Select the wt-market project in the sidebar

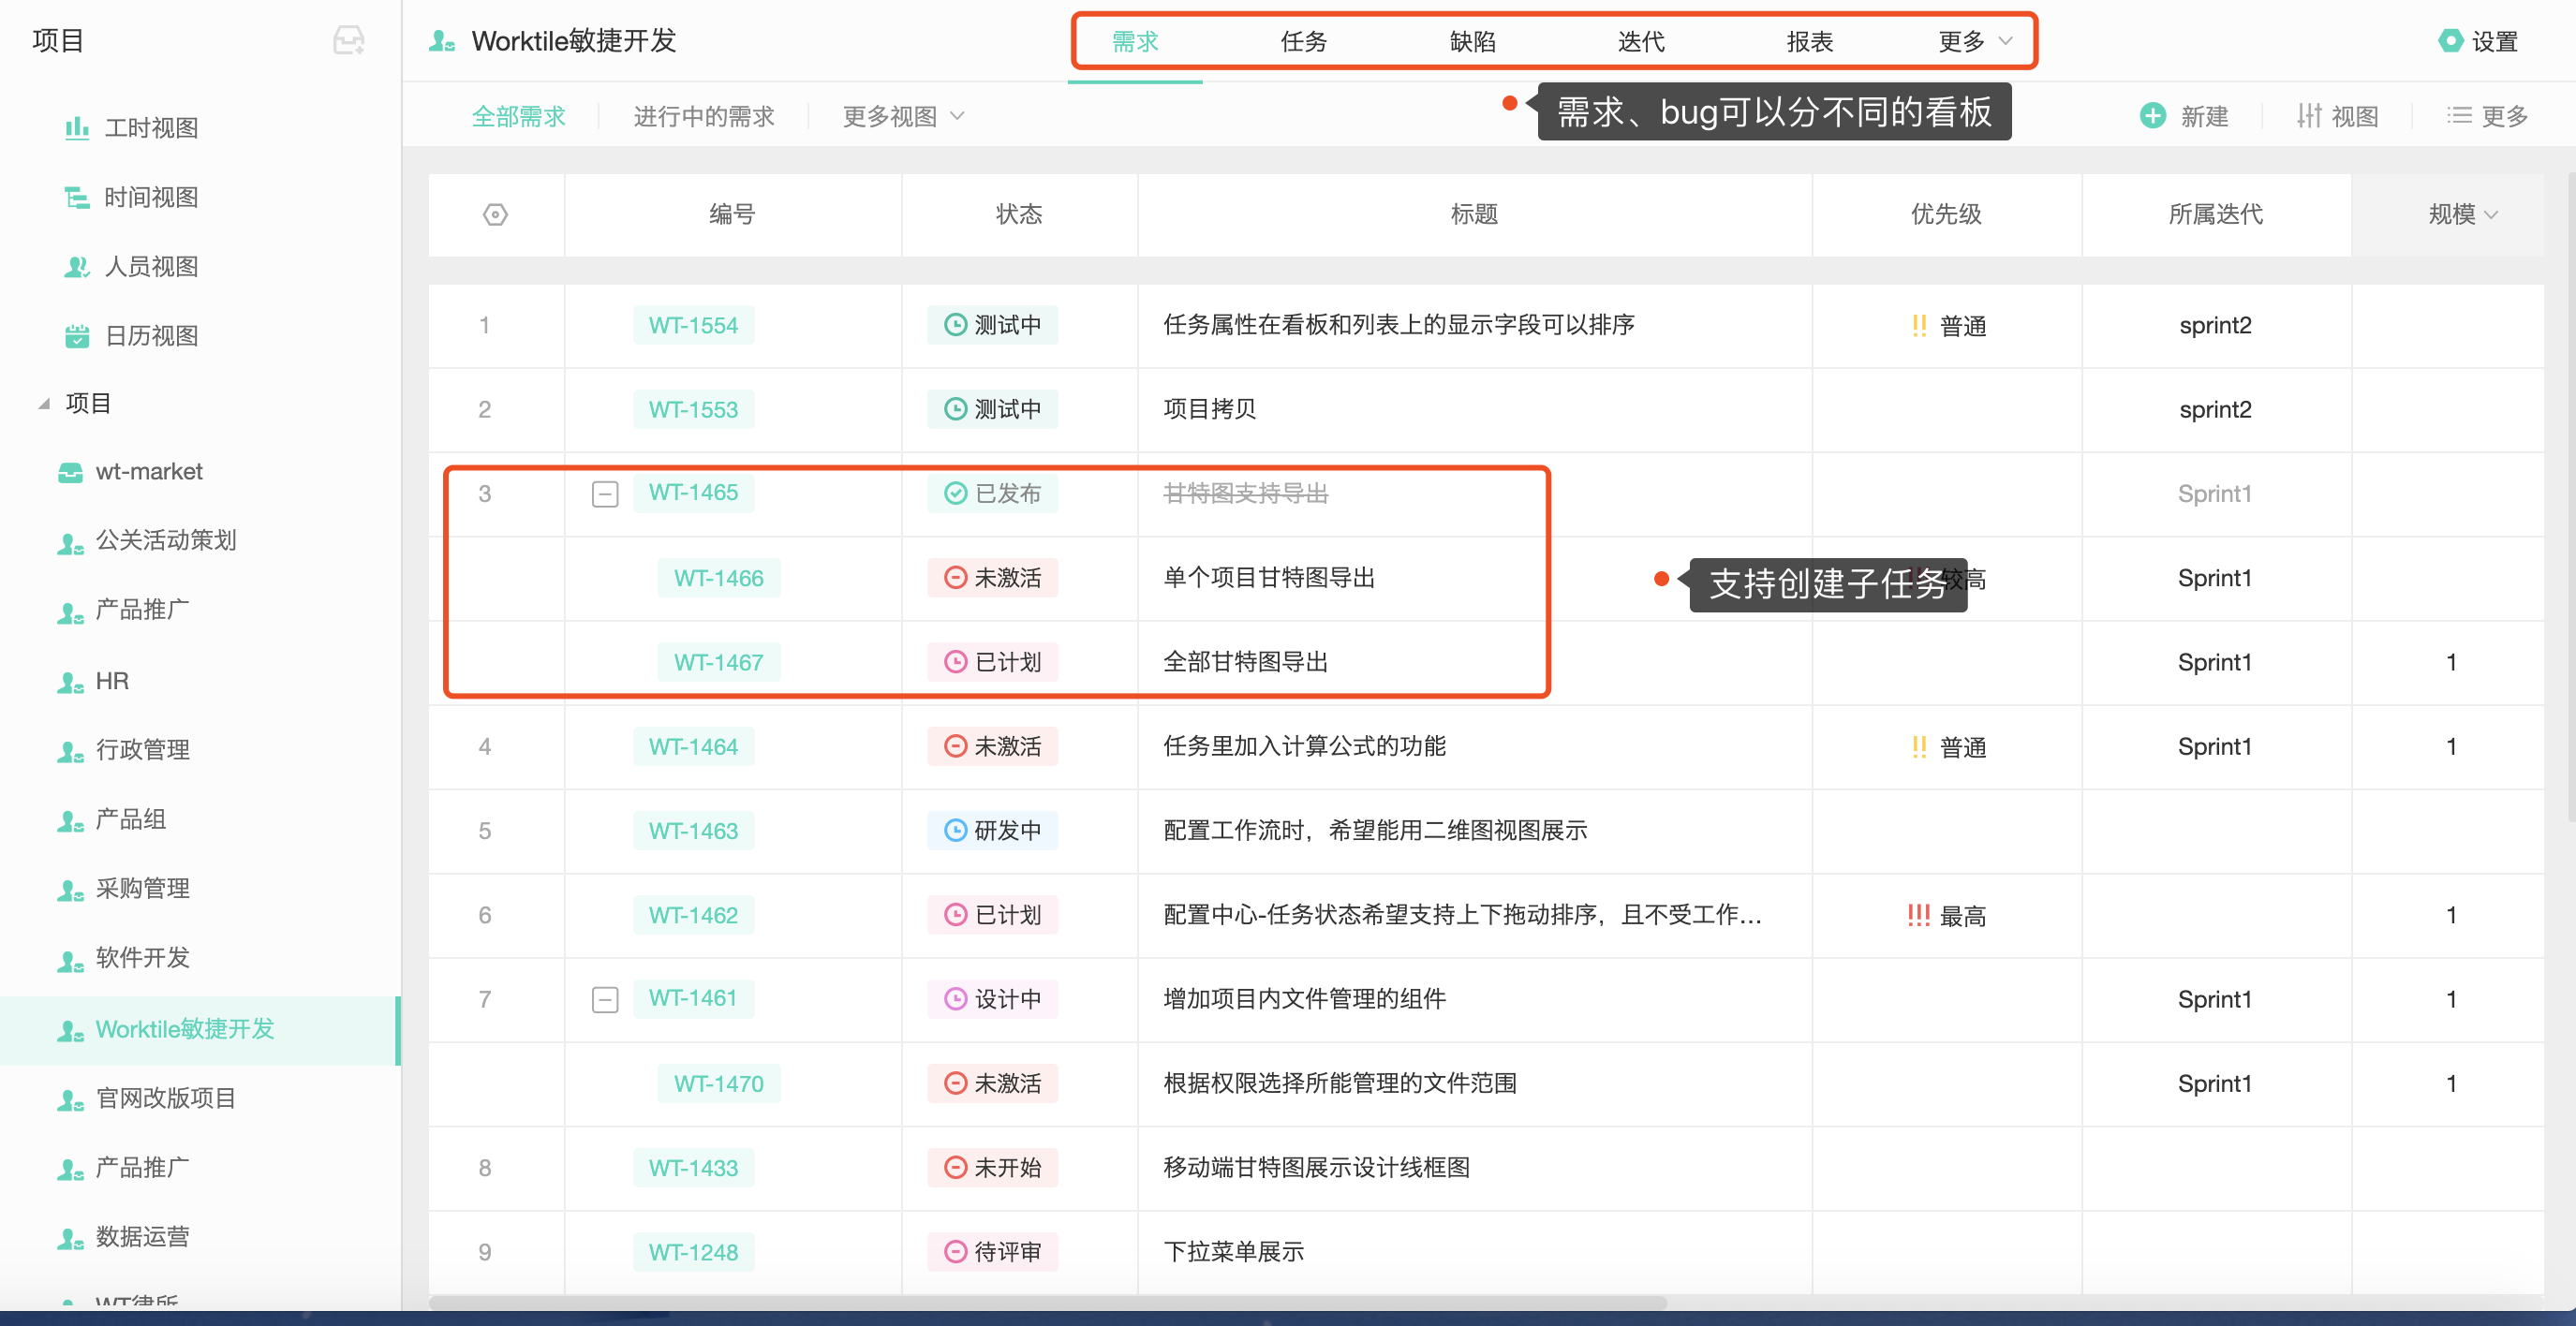point(148,471)
